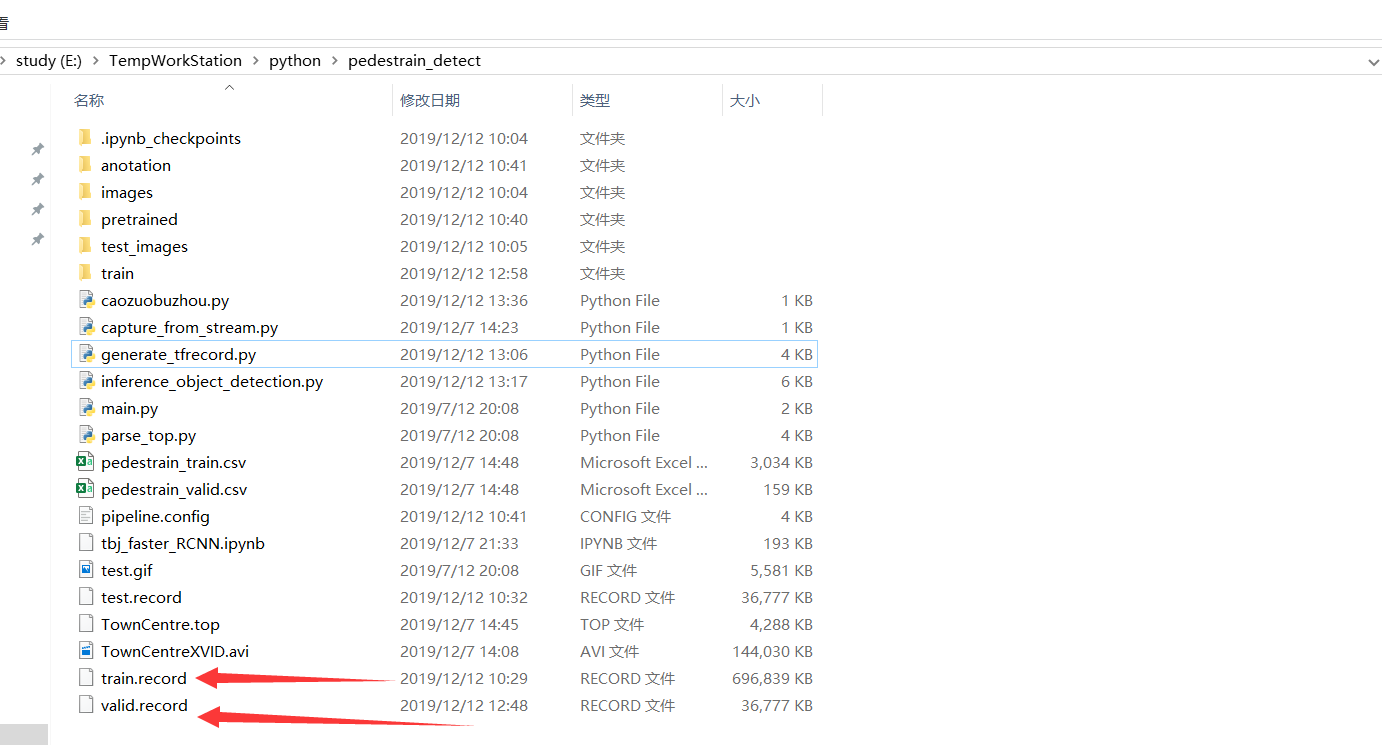Viewport: 1382px width, 745px height.
Task: Select file name TownCentre.top
Action: [x=160, y=624]
